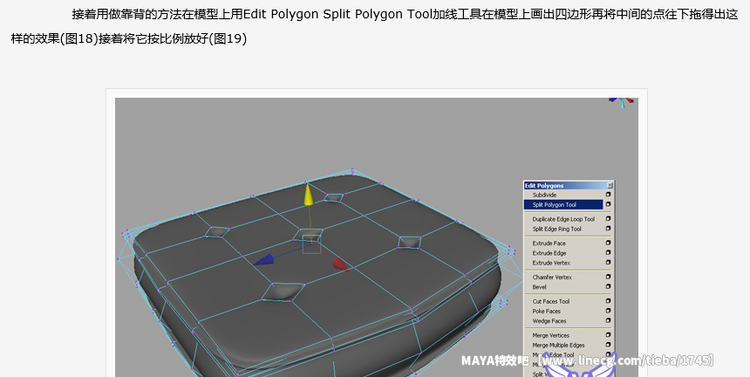This screenshot has width=750, height=377.
Task: Open Chamfer Vertex option box icon
Action: tap(608, 277)
